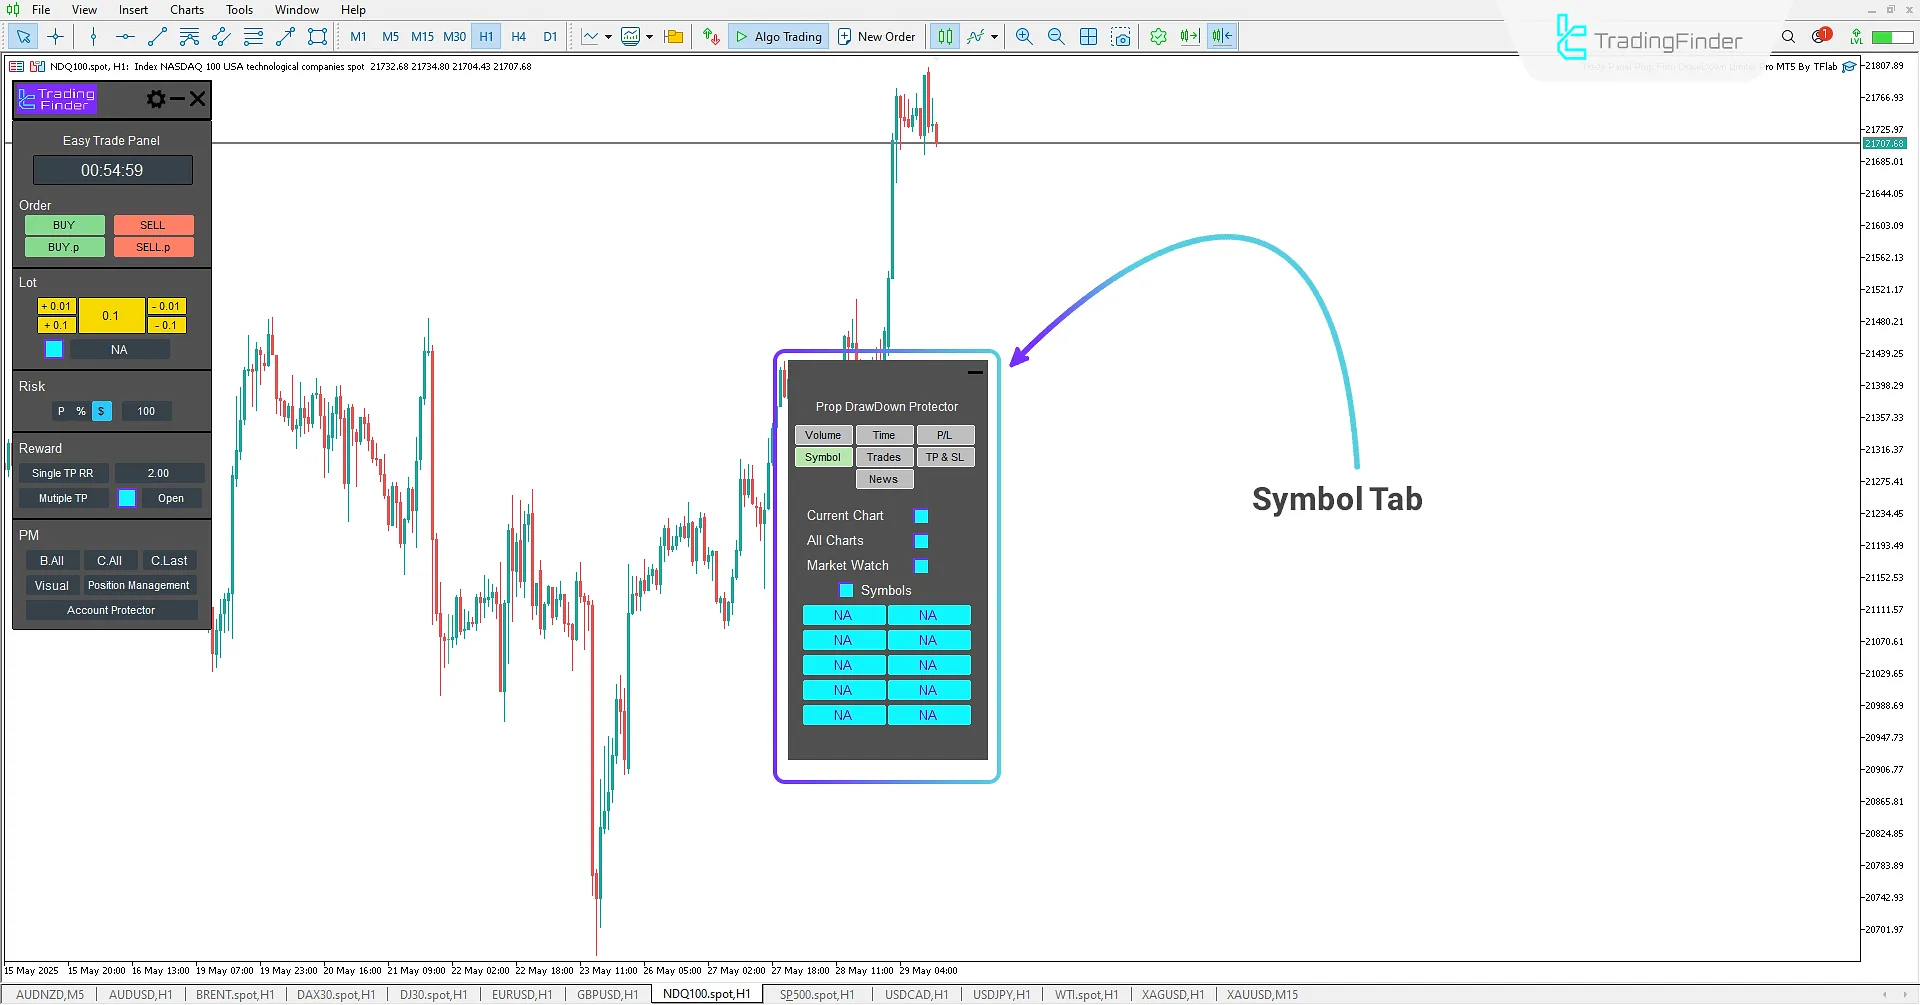Switch to the EURUSD,H1 chart tab
Viewport: 1920px width, 1005px height.
point(521,994)
